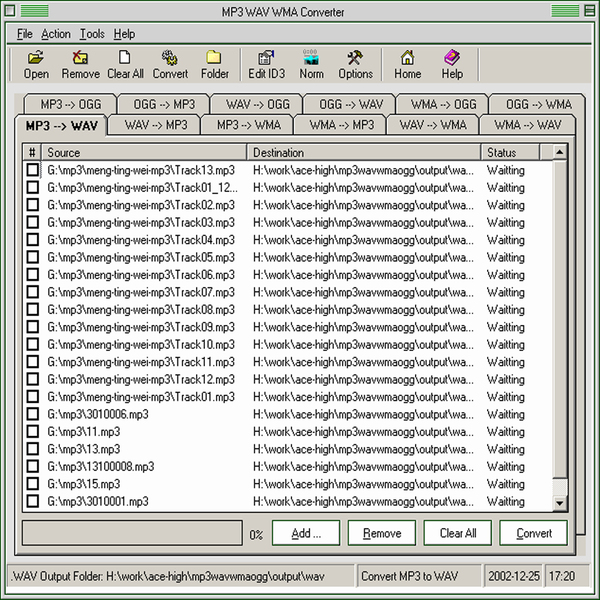Image resolution: width=600 pixels, height=600 pixels.
Task: Switch to WMA --> MP3 tab
Action: 341,125
